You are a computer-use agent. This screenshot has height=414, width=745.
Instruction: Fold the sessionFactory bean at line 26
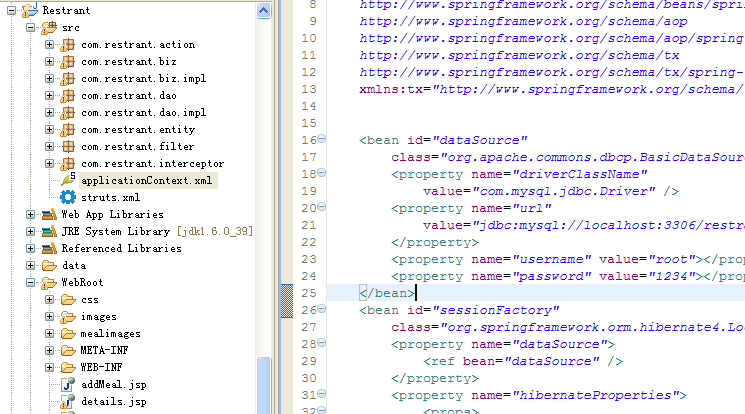click(322, 308)
